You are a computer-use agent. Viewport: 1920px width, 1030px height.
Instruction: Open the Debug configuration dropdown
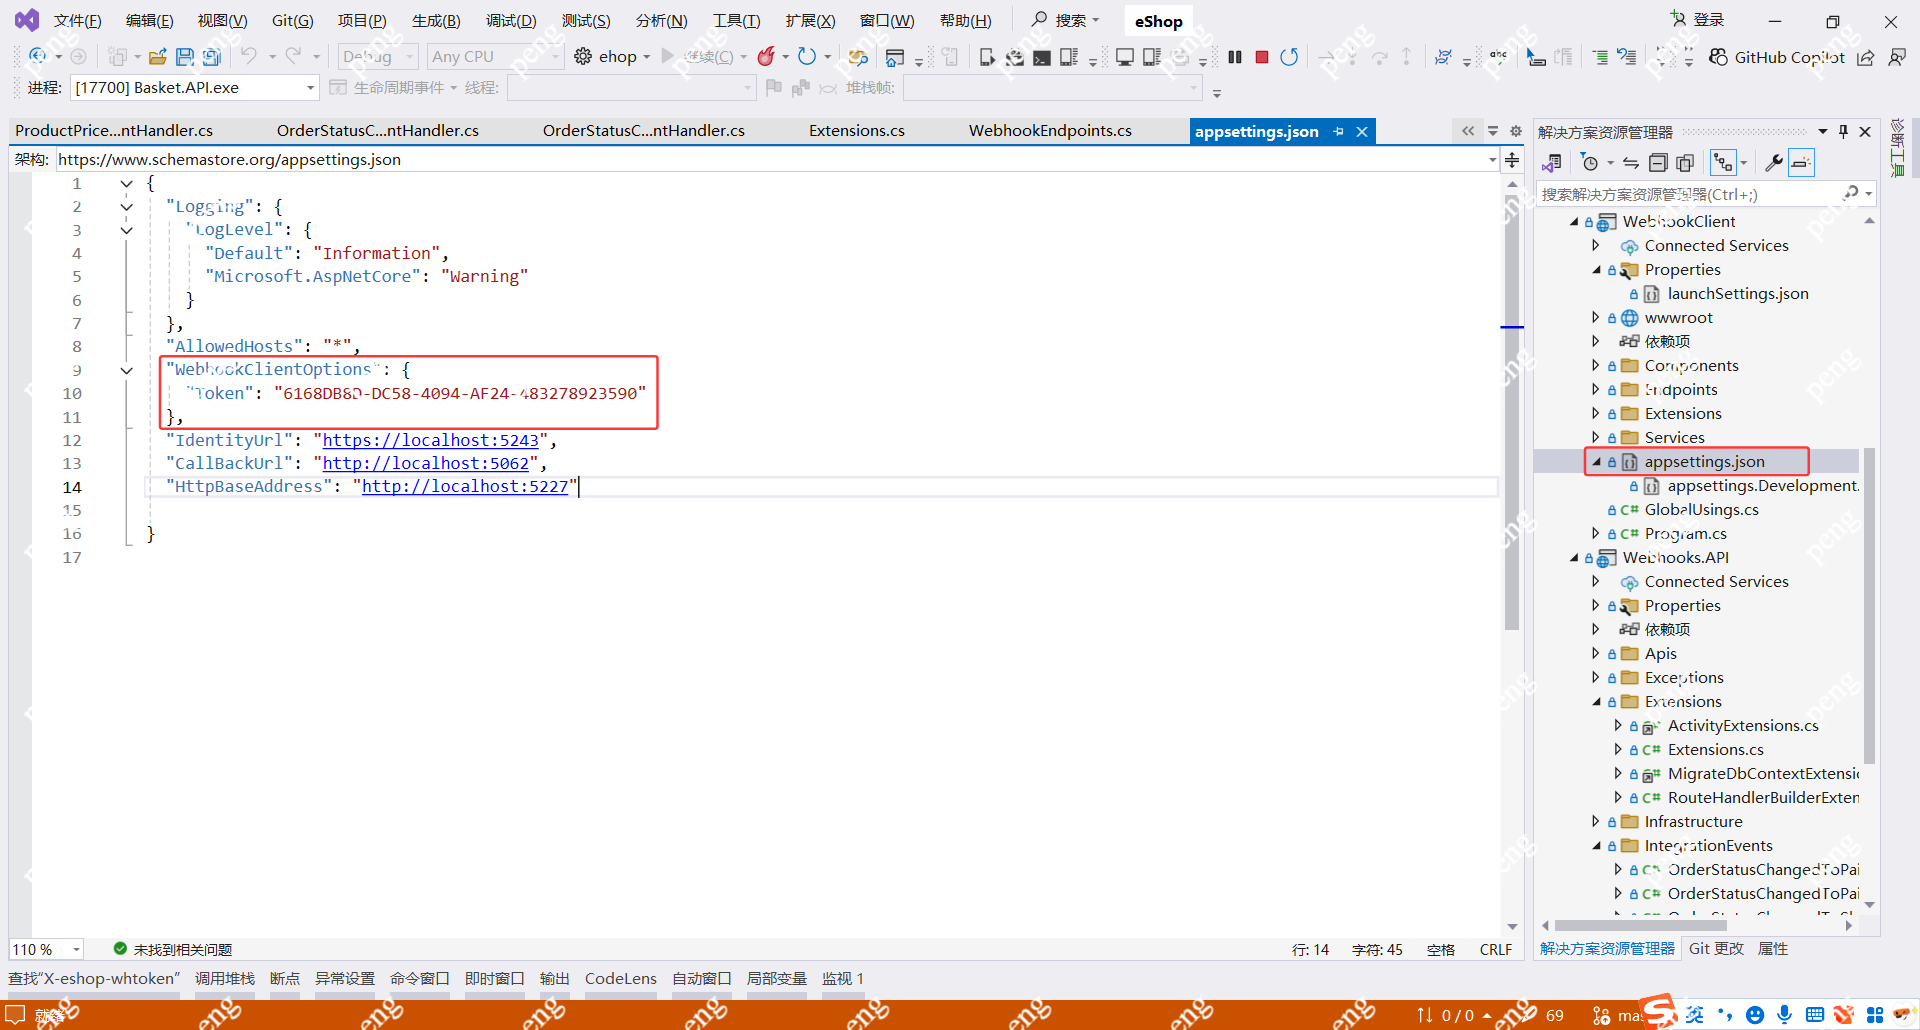(x=377, y=57)
